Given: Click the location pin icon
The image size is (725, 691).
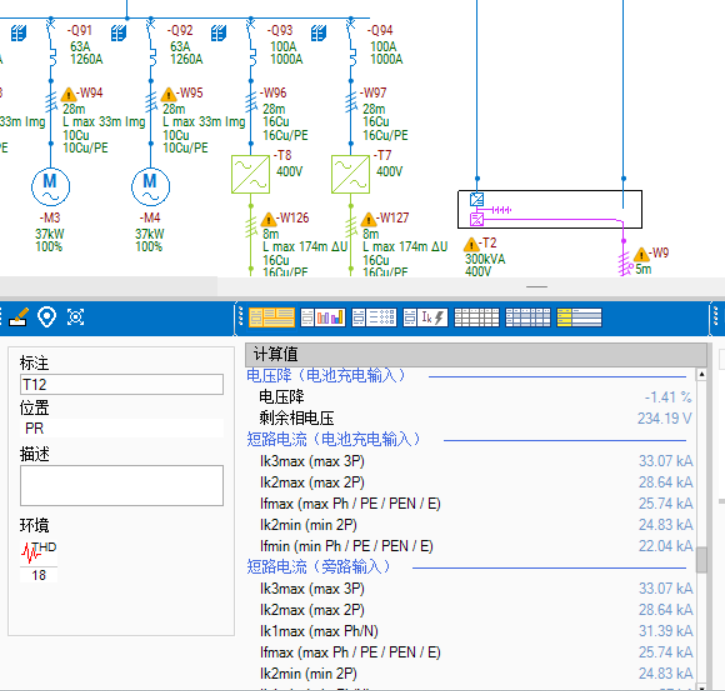Looking at the screenshot, I should 46,317.
